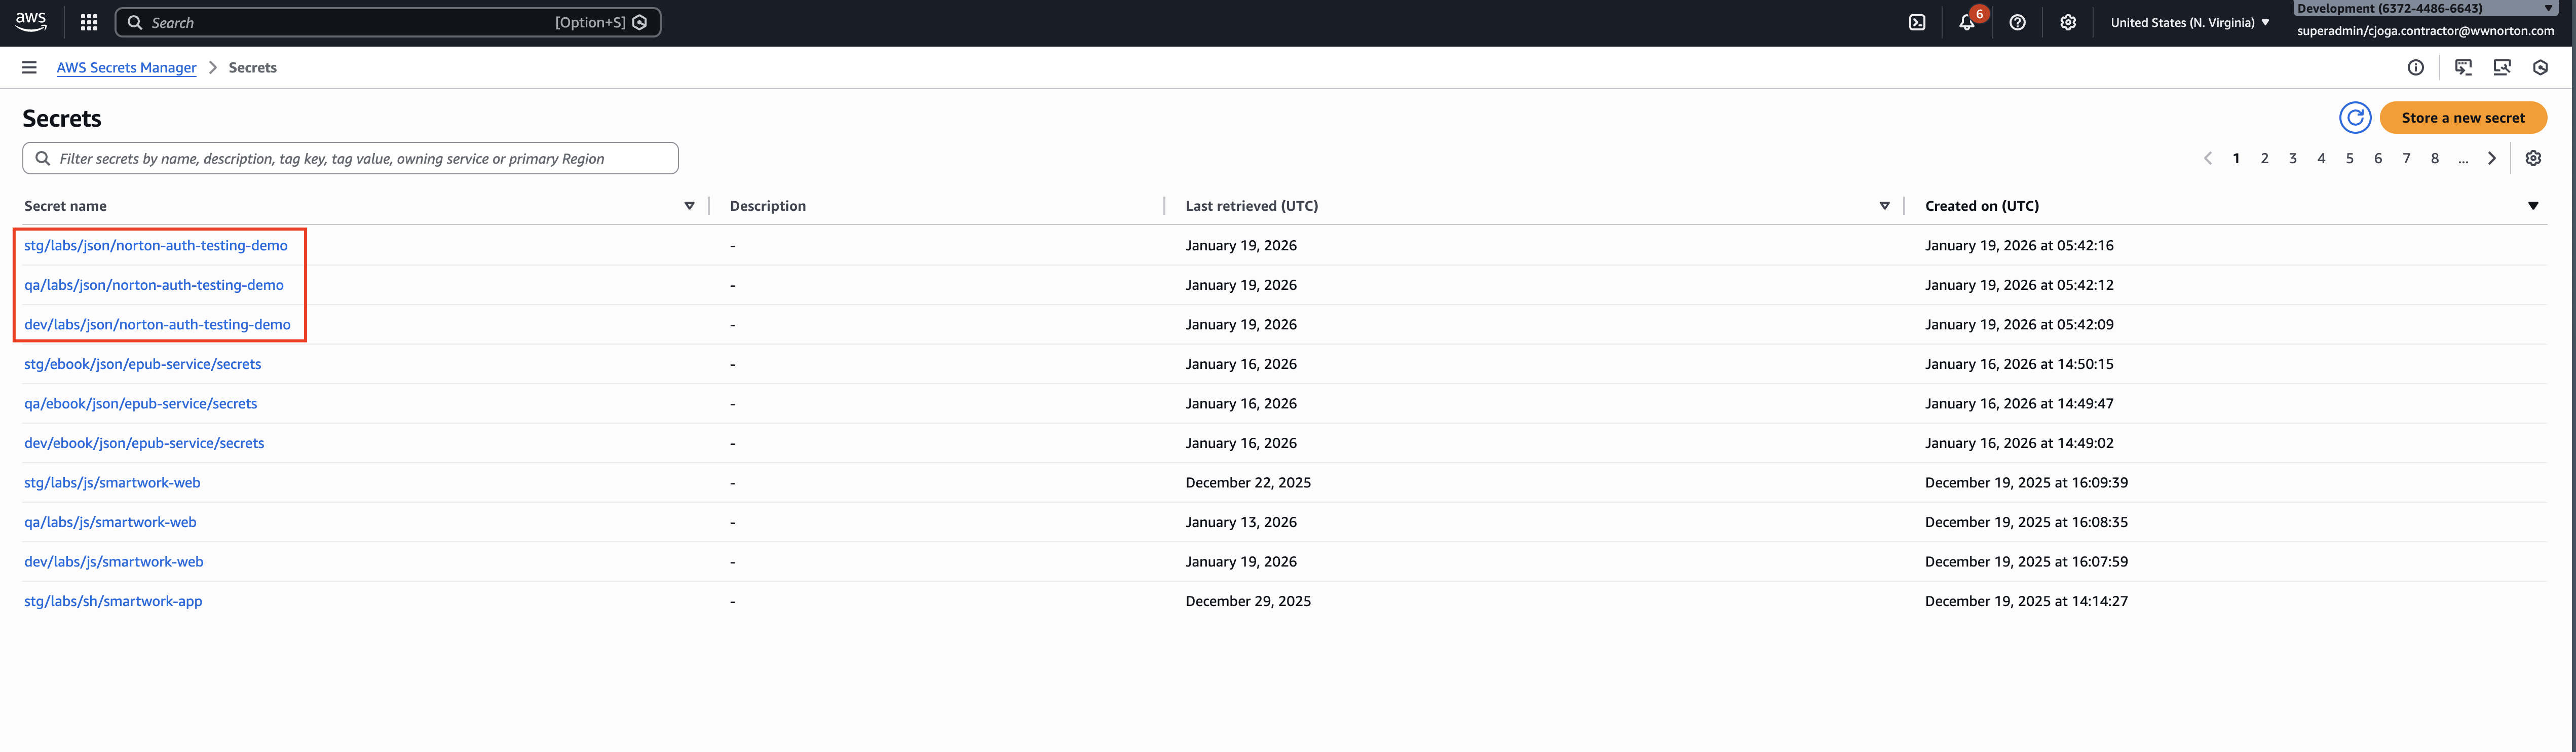Open the monitor-share icon in breadcrumb bar
This screenshot has width=2576, height=752.
(2502, 67)
